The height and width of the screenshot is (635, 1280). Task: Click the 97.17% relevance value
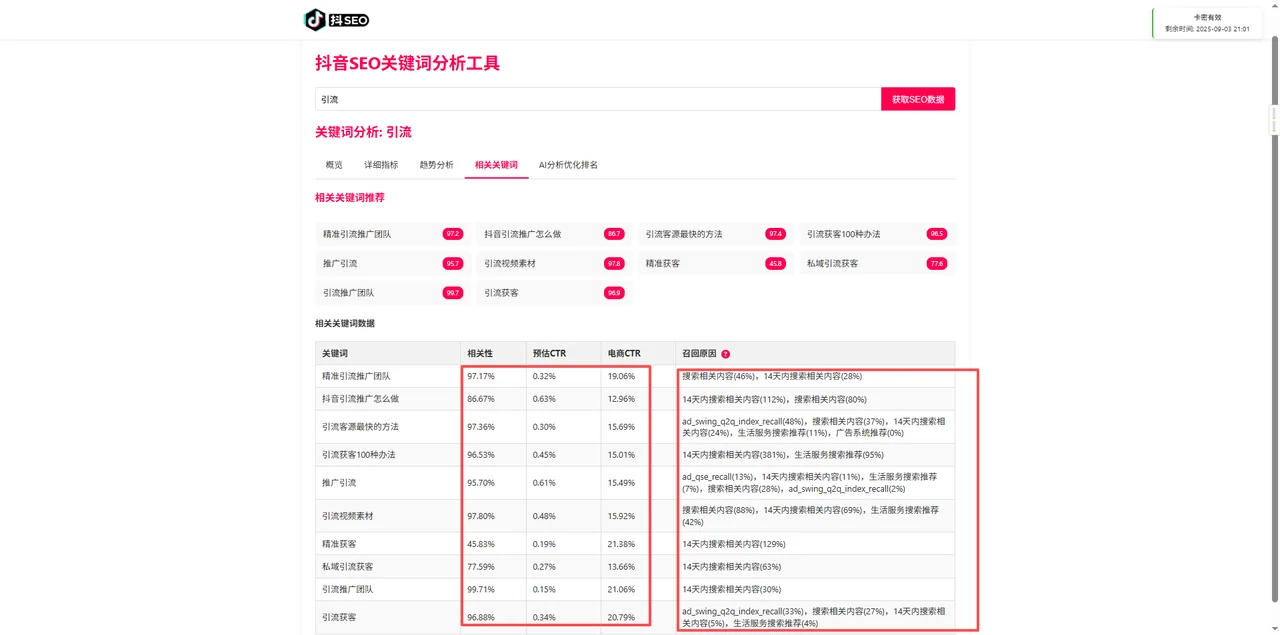tap(481, 377)
